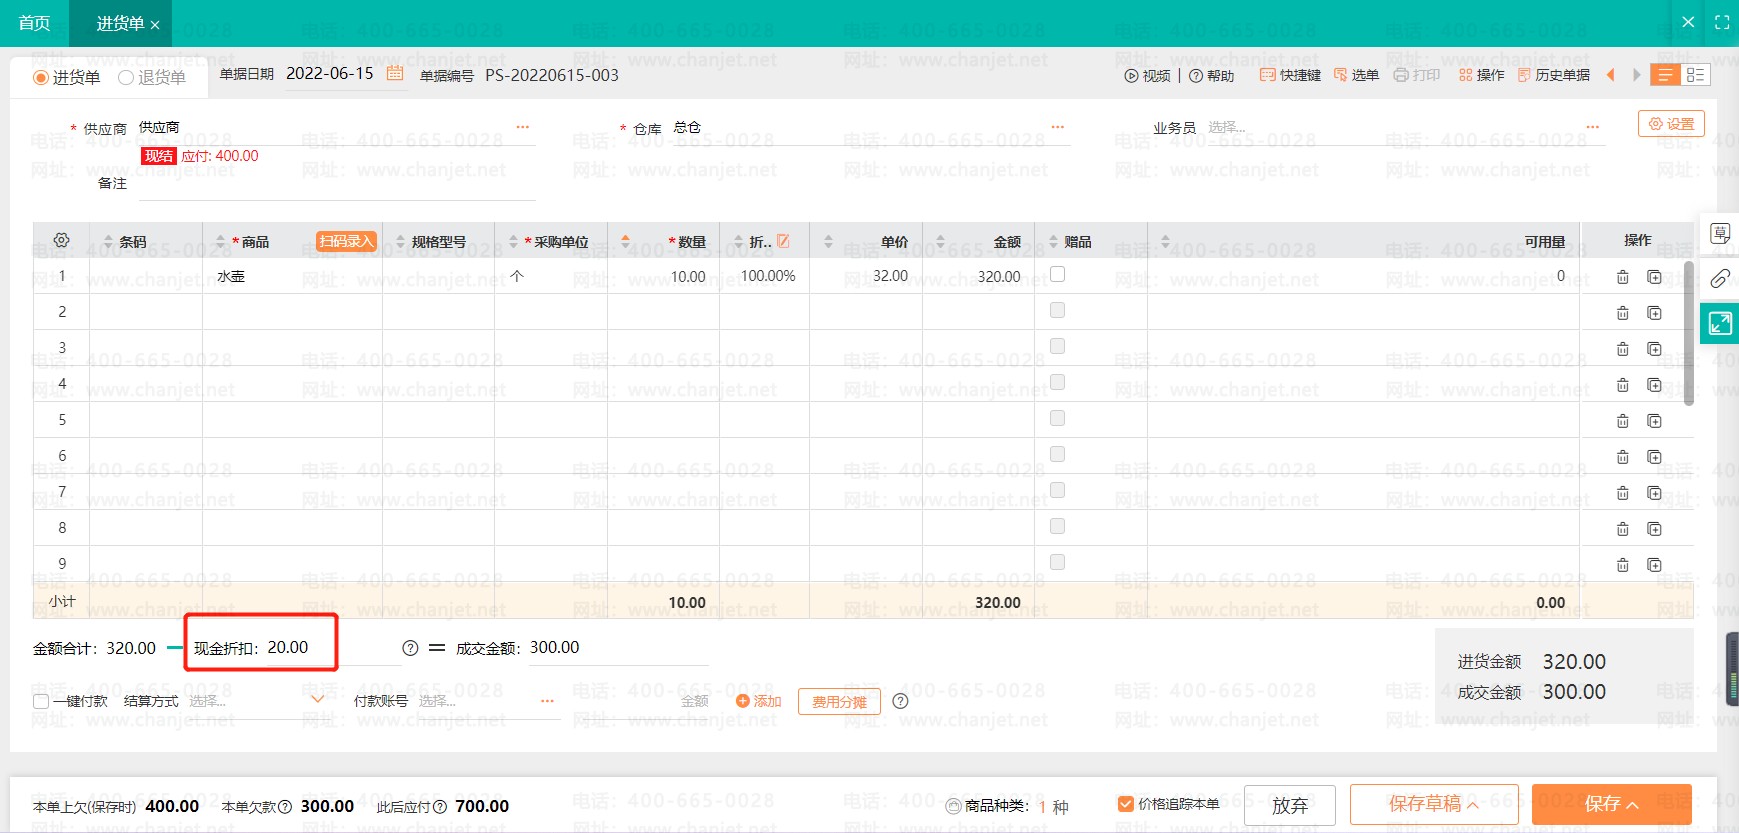Click the help icon beside 费用分摊
Viewport: 1739px width, 833px height.
pos(900,701)
